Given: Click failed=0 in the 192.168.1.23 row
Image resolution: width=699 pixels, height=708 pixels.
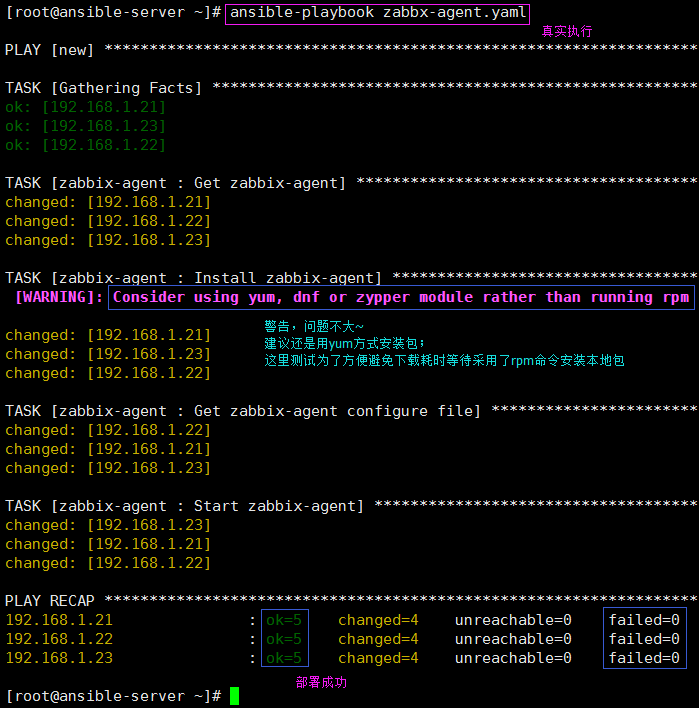Looking at the screenshot, I should (644, 658).
